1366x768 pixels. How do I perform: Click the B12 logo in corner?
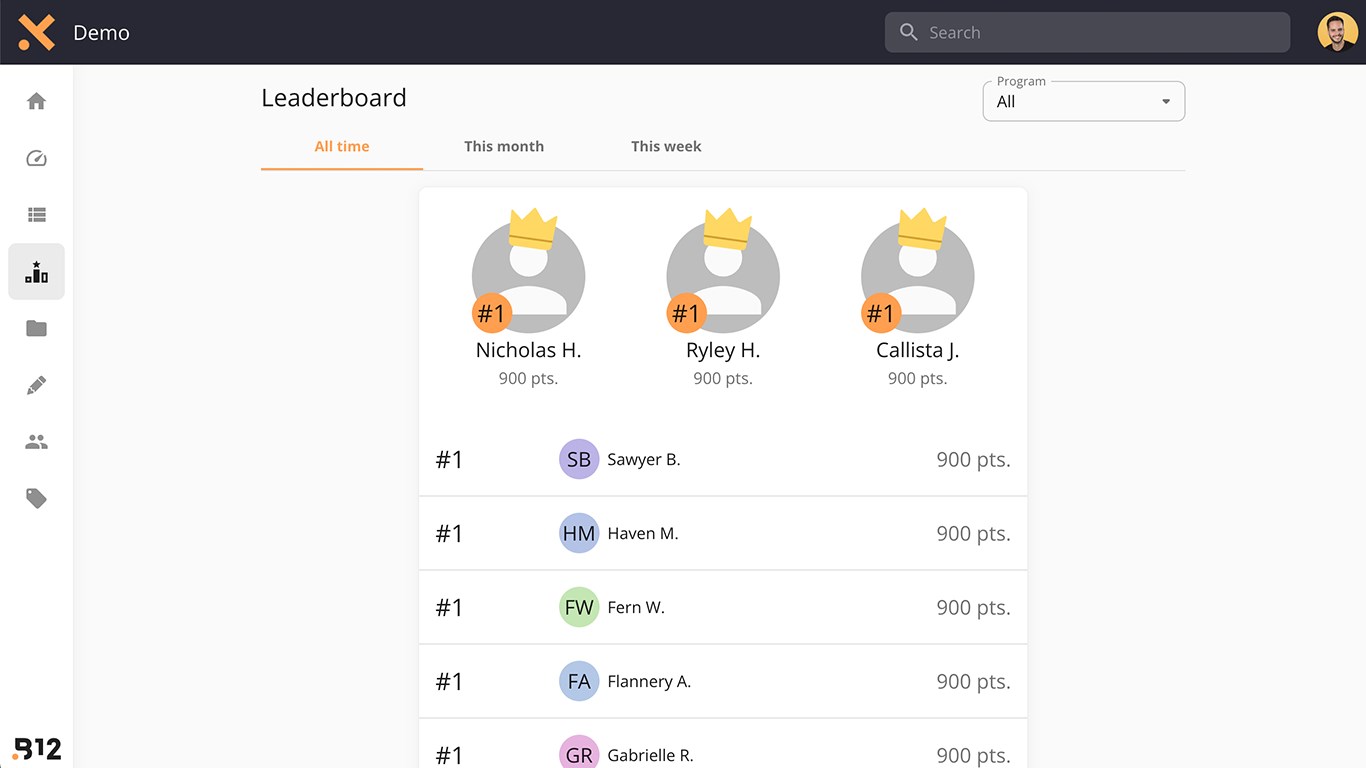point(37,748)
